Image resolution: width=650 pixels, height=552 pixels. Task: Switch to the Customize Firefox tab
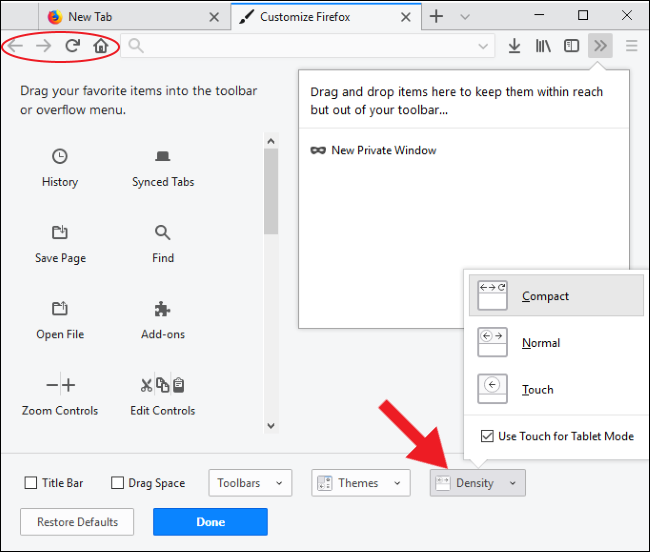coord(326,17)
